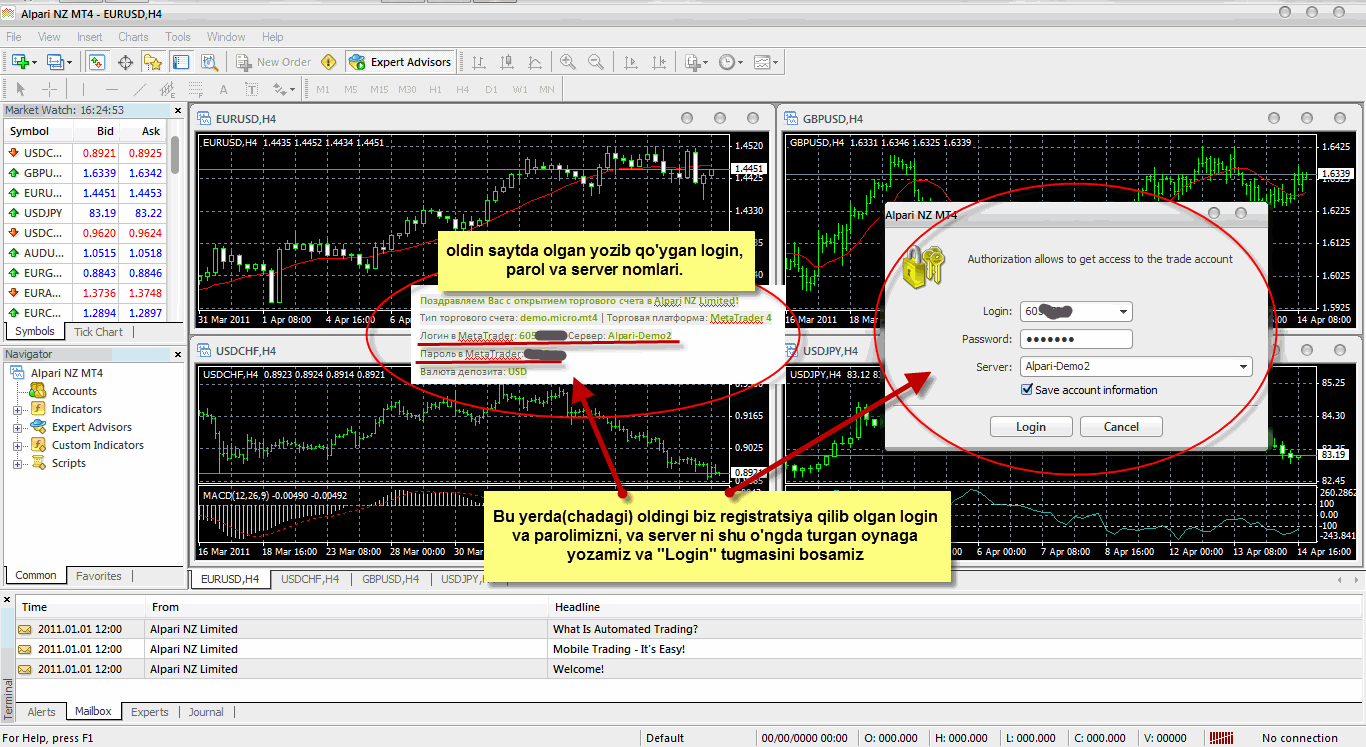
Task: Enable chart Auto Scroll icon
Action: pyautogui.click(x=630, y=62)
